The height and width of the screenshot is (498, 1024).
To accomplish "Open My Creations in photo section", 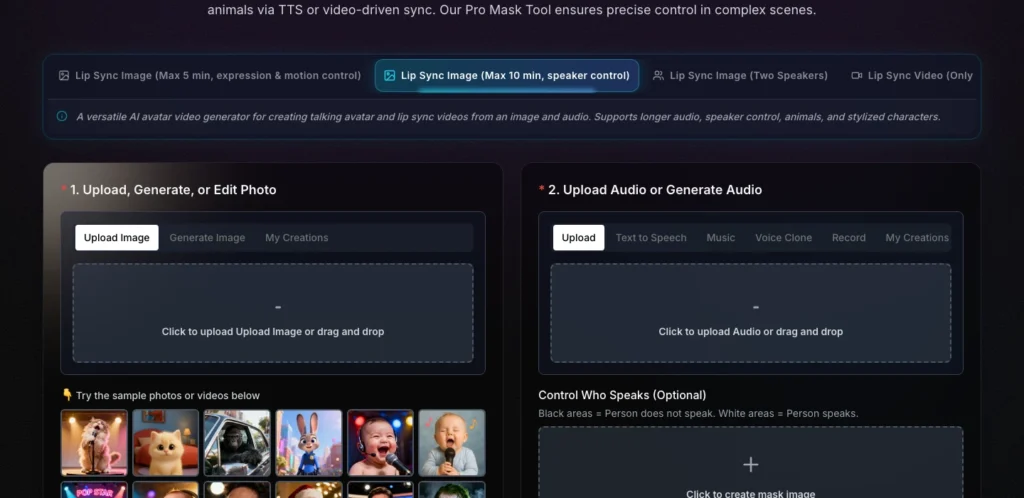I will click(296, 238).
